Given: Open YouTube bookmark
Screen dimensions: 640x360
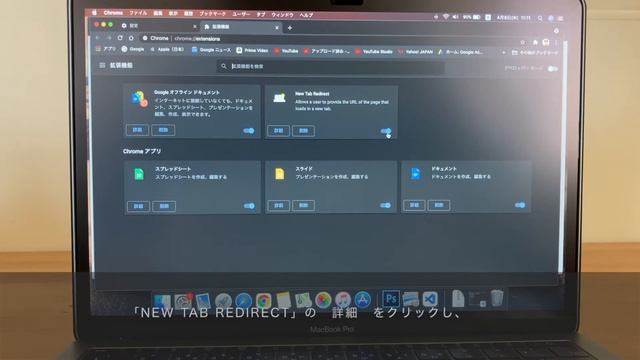Looking at the screenshot, I should coord(286,51).
